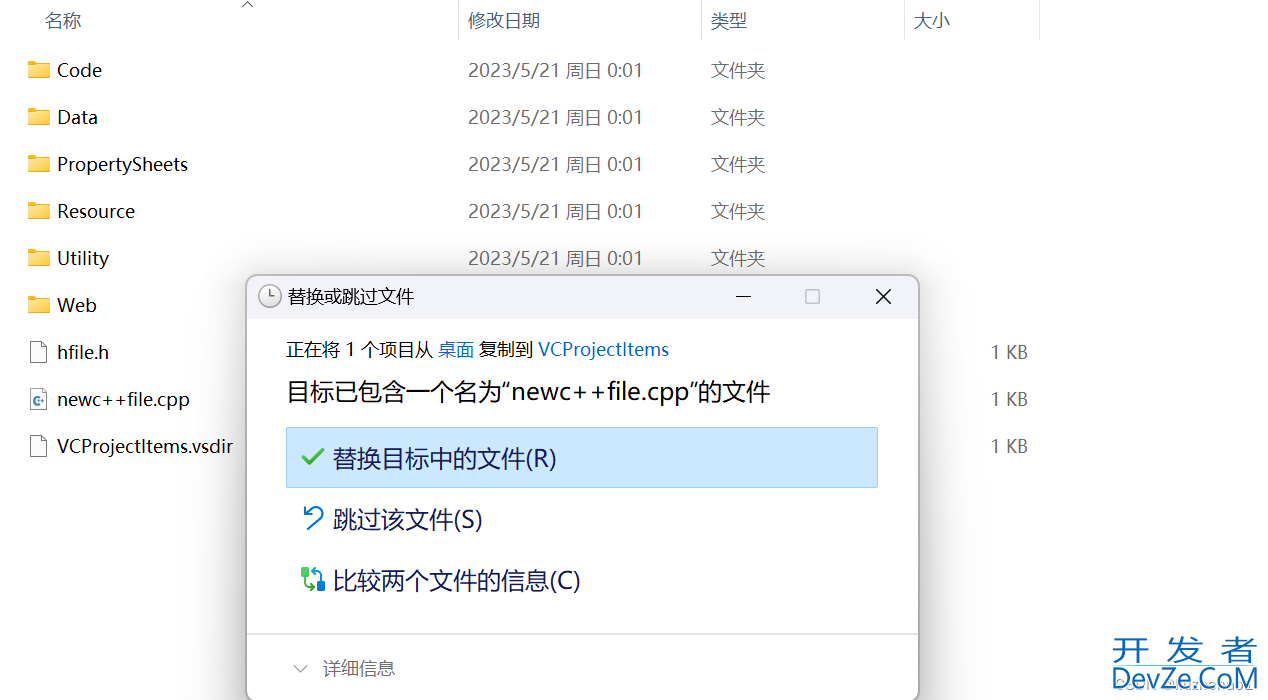This screenshot has height=700, width=1268.
Task: Click 文件夹 type in Resource row
Action: [738, 211]
